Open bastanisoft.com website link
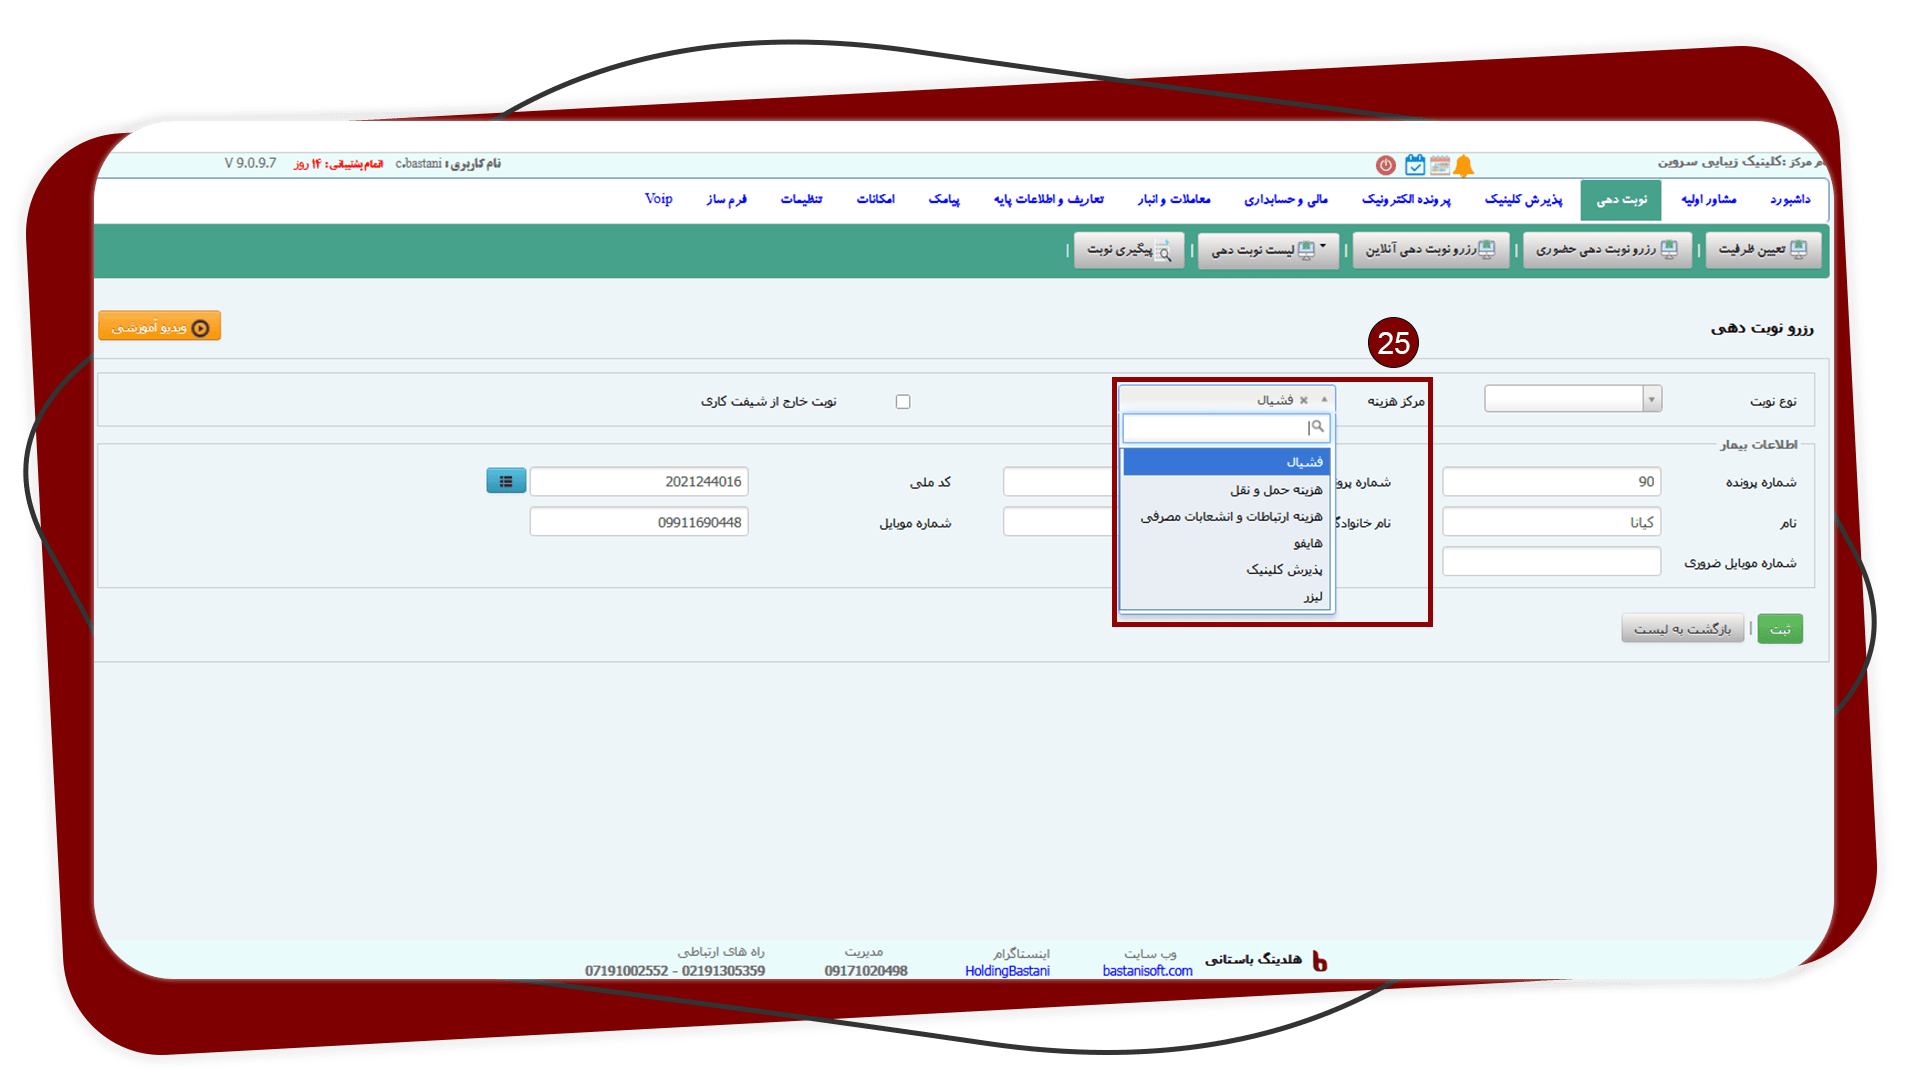Viewport: 1920px width, 1080px height. 1147,971
